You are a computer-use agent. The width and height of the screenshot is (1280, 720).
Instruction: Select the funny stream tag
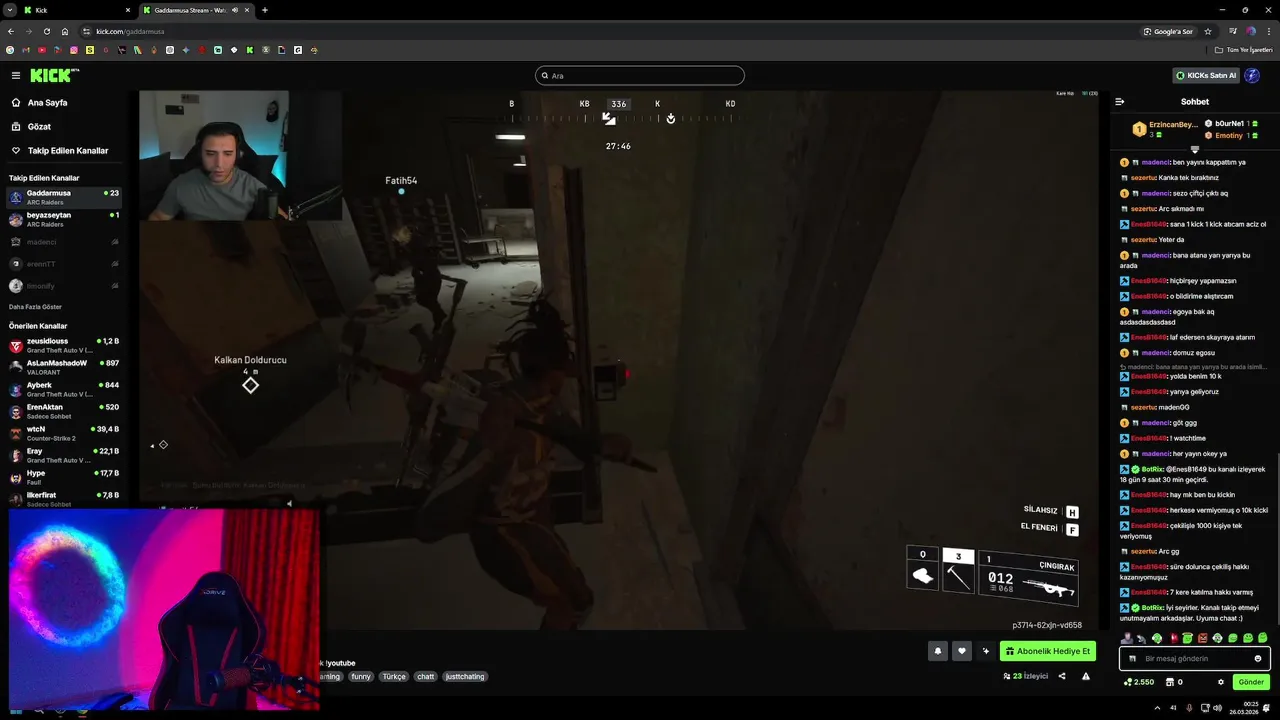361,676
